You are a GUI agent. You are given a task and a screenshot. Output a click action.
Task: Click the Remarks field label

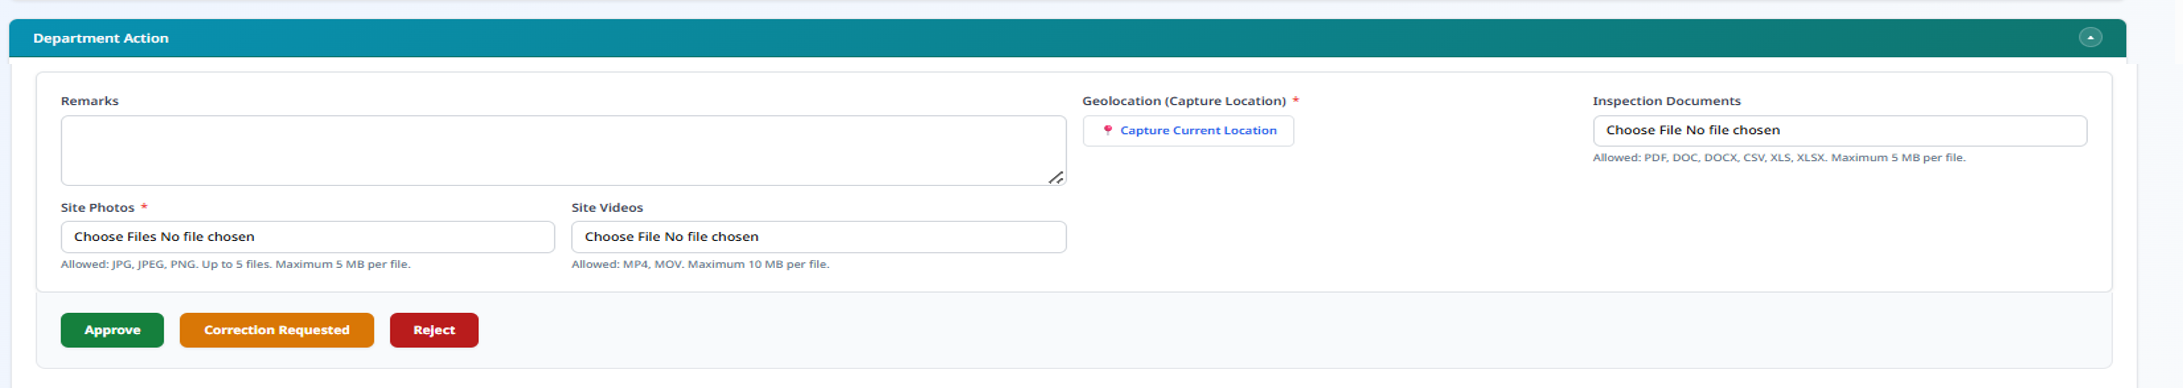coord(90,101)
